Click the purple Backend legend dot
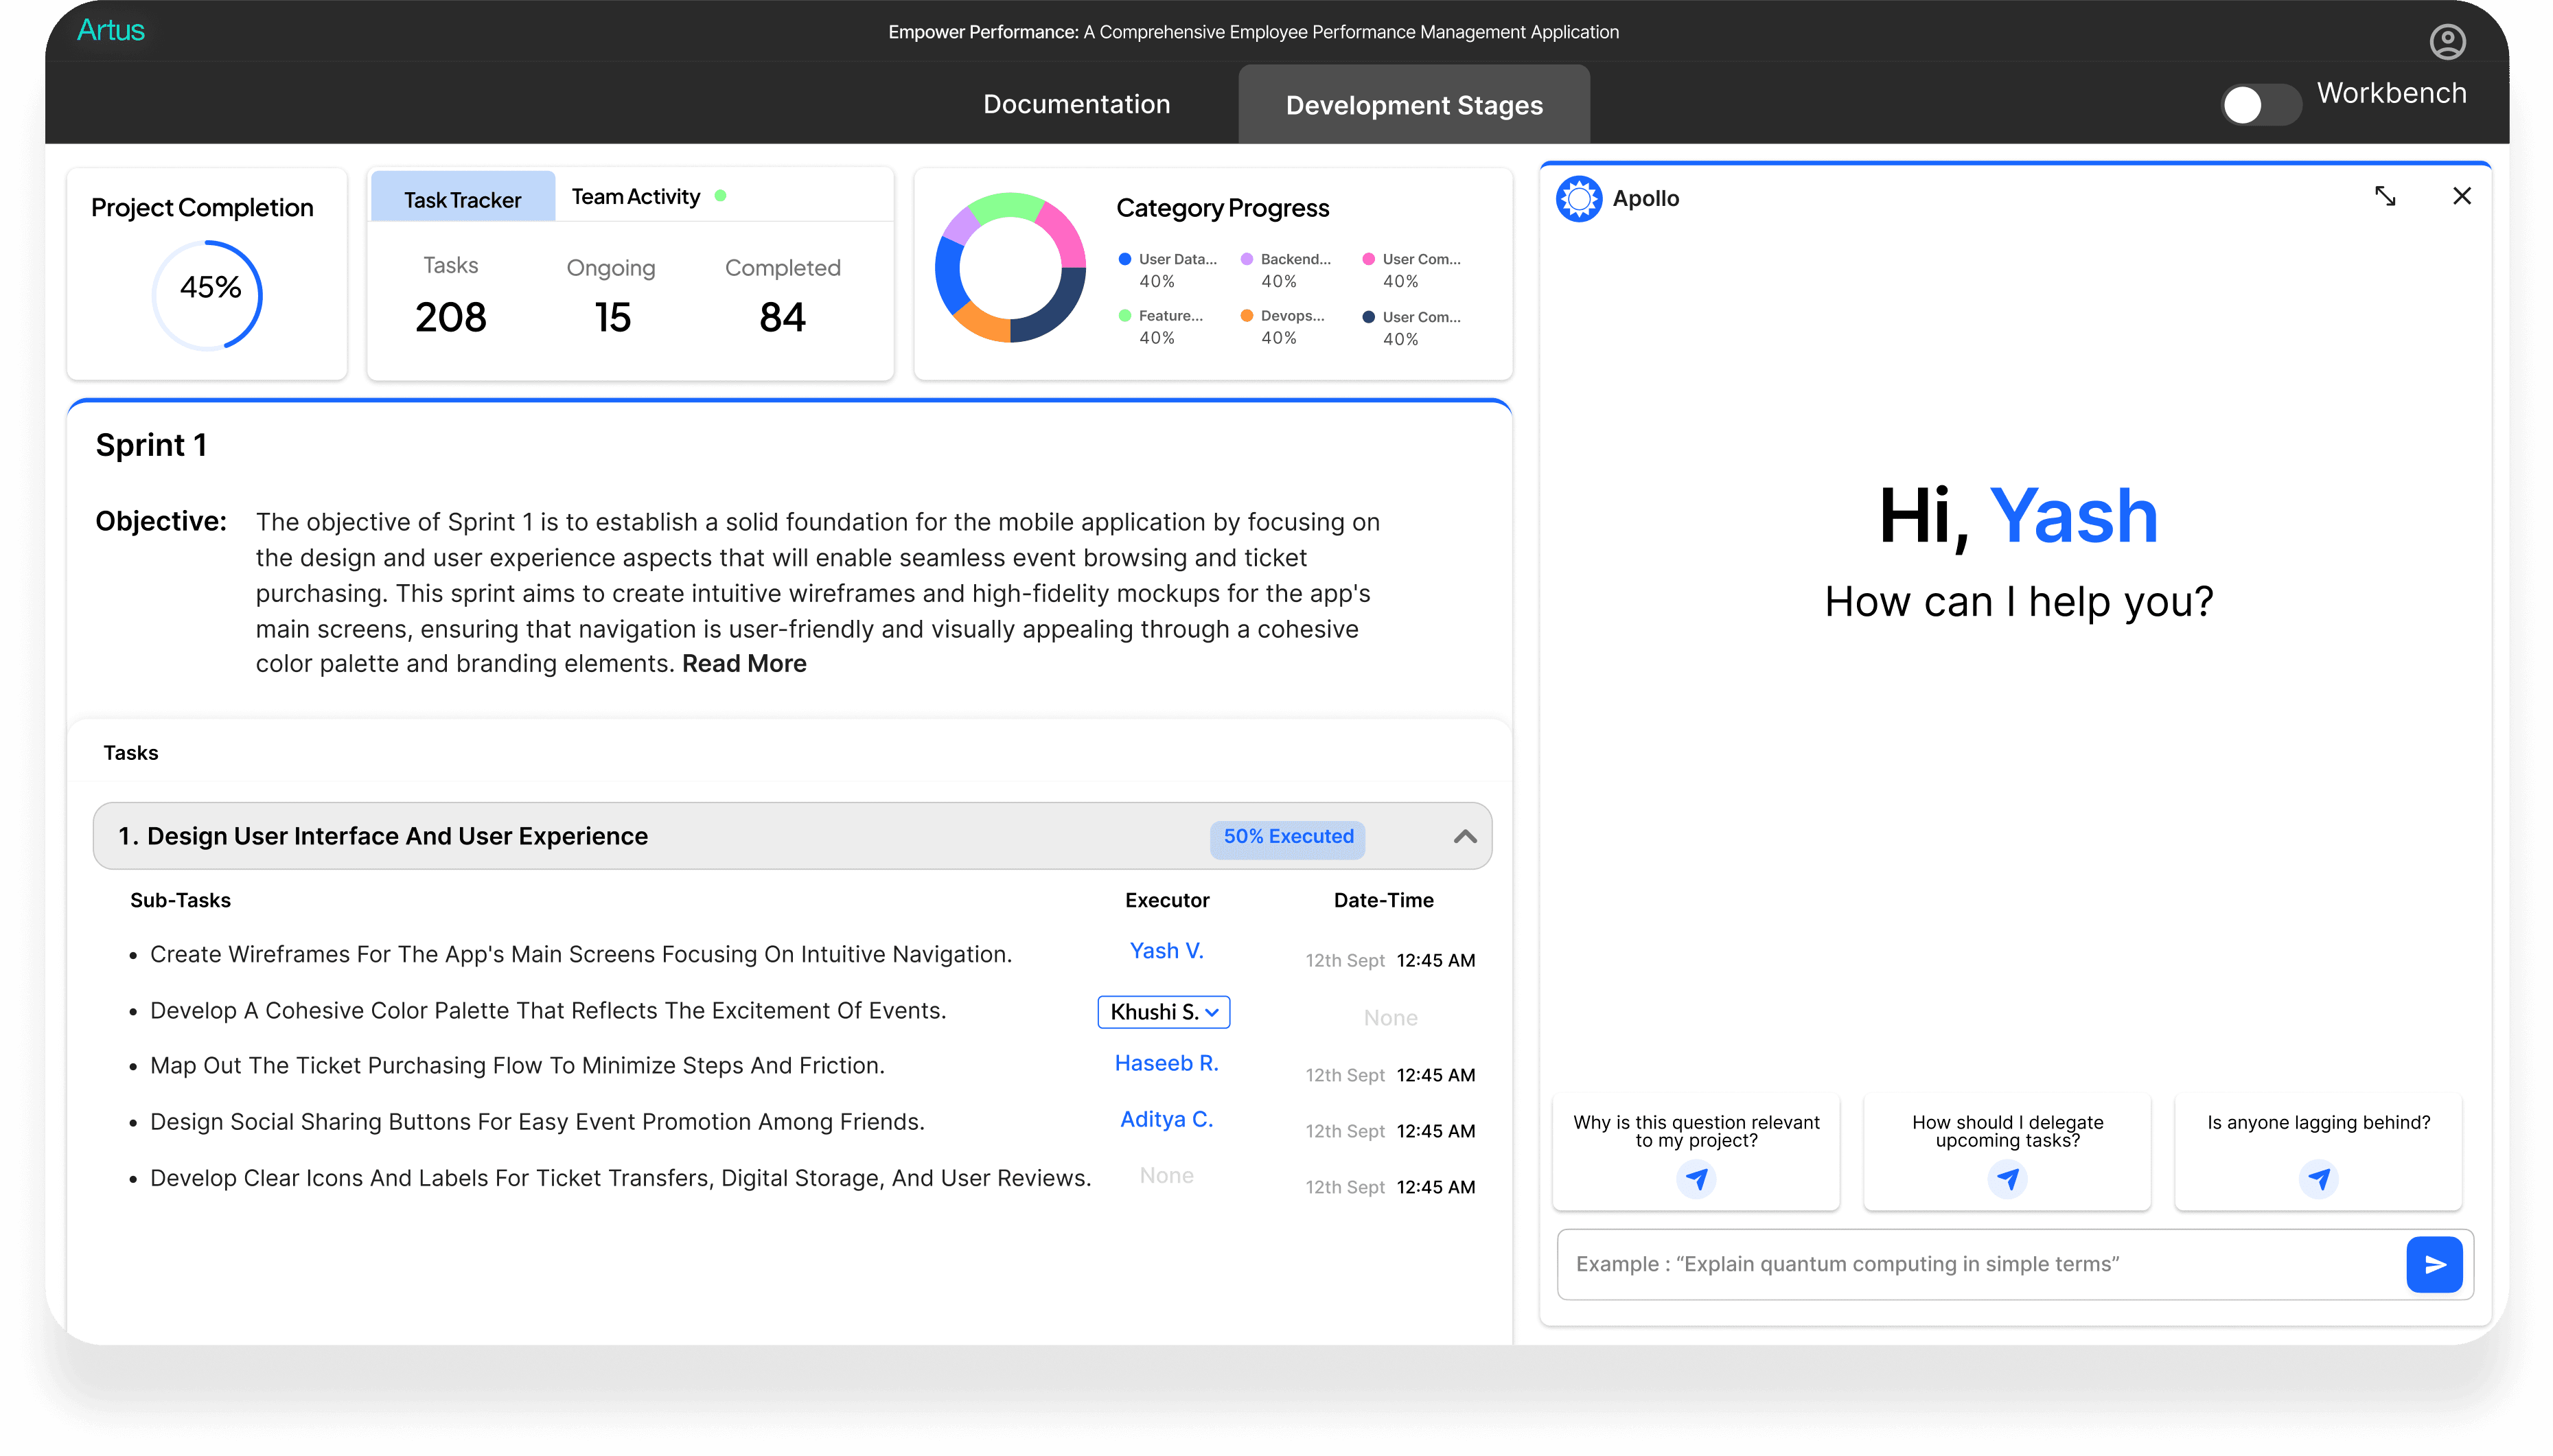This screenshot has width=2553, height=1456. click(1246, 259)
